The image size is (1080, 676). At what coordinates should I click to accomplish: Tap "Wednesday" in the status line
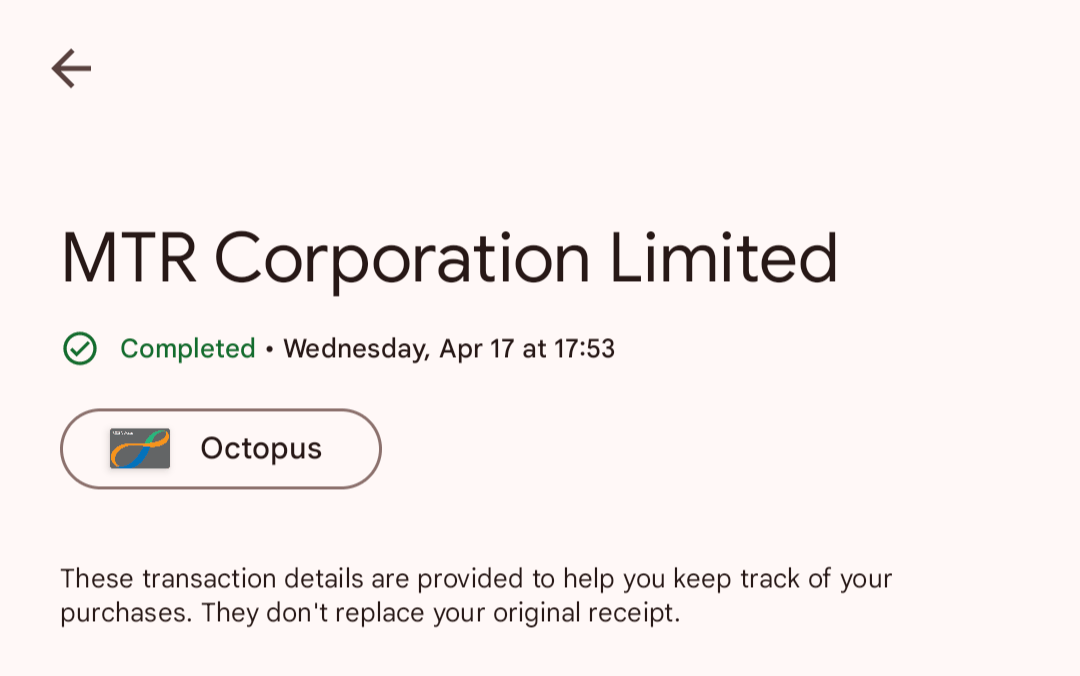point(357,349)
